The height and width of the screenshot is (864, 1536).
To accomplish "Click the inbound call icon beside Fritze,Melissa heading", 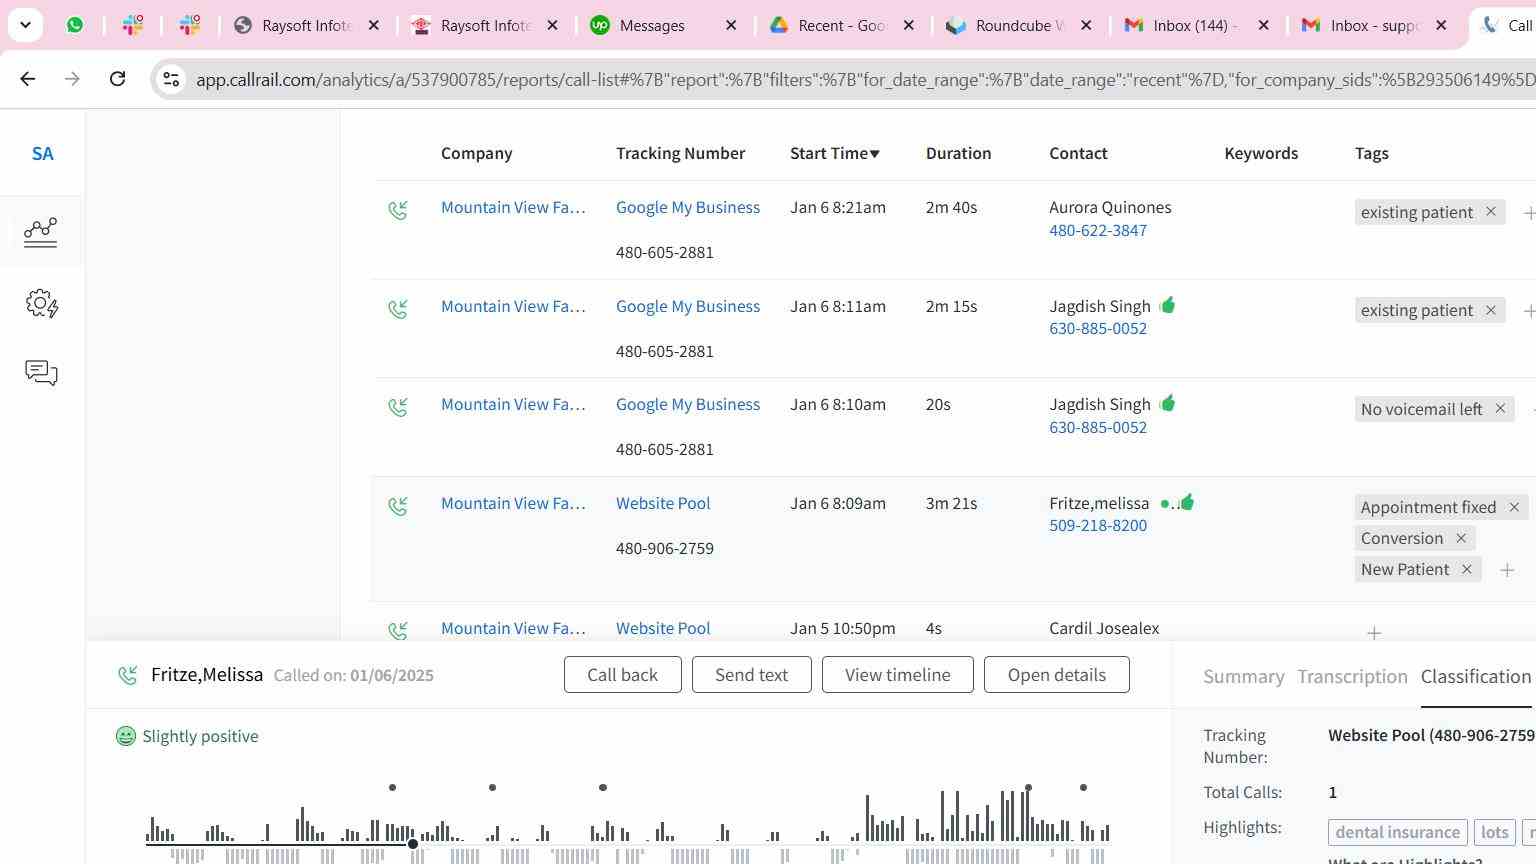I will click(128, 675).
